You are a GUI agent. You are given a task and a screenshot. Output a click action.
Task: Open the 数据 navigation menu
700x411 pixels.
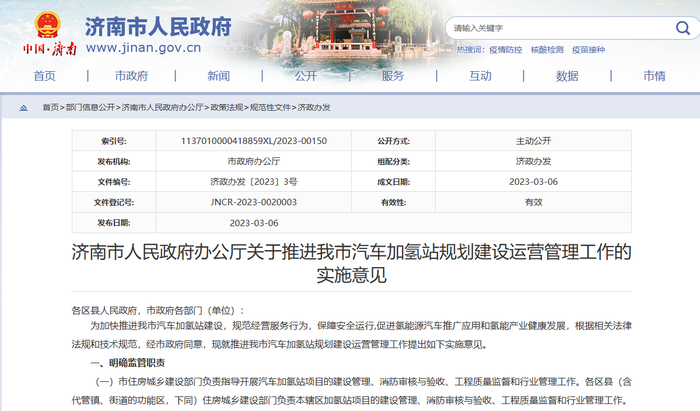click(x=567, y=76)
